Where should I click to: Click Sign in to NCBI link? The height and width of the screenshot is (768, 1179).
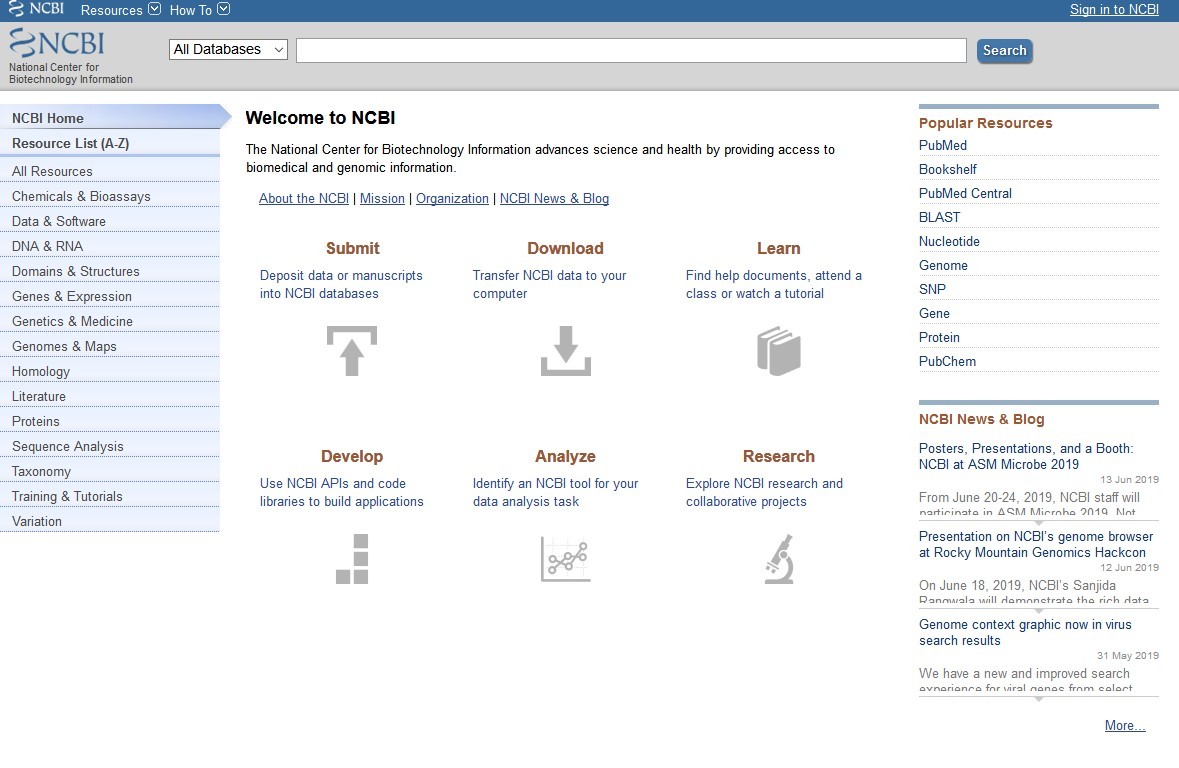pos(1114,10)
